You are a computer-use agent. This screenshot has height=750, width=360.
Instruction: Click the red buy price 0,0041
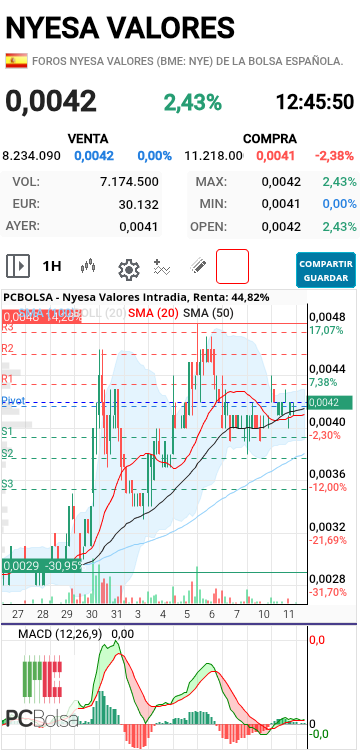pos(275,156)
